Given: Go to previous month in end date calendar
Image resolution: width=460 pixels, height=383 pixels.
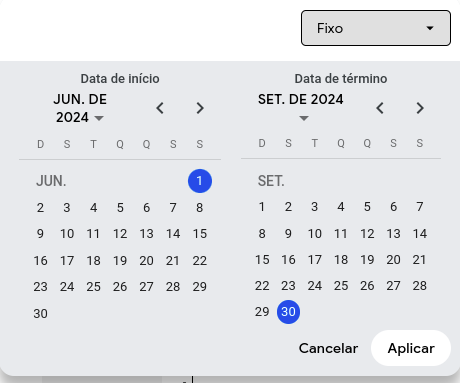Looking at the screenshot, I should 380,108.
